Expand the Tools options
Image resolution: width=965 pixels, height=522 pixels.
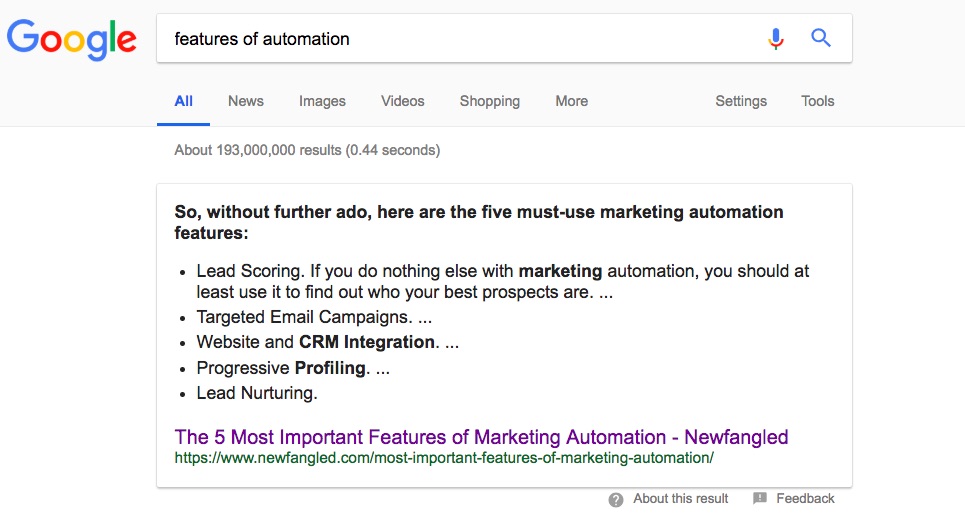click(x=817, y=101)
